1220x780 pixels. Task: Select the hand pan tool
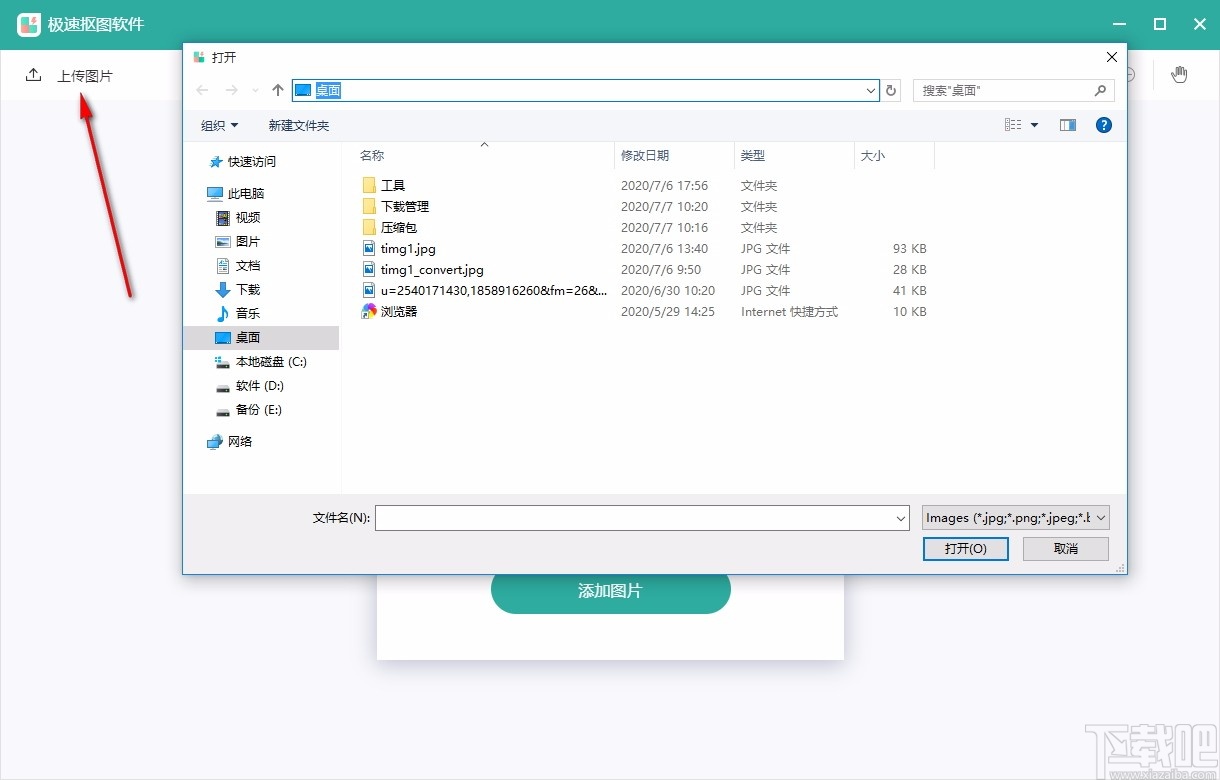(1179, 74)
